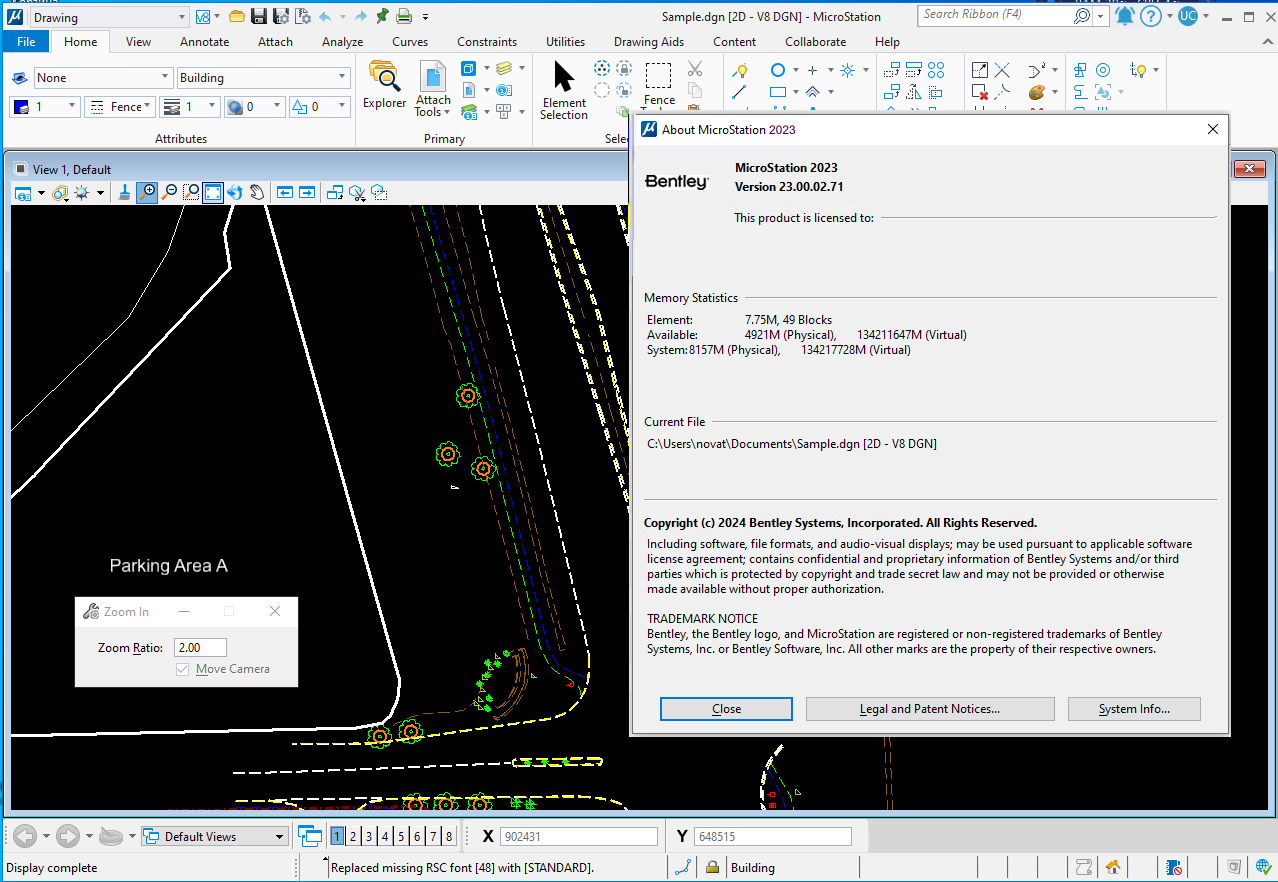Viewport: 1278px width, 882px height.
Task: Click the Rotate View icon in View 1 toolbar
Action: pyautogui.click(x=235, y=193)
